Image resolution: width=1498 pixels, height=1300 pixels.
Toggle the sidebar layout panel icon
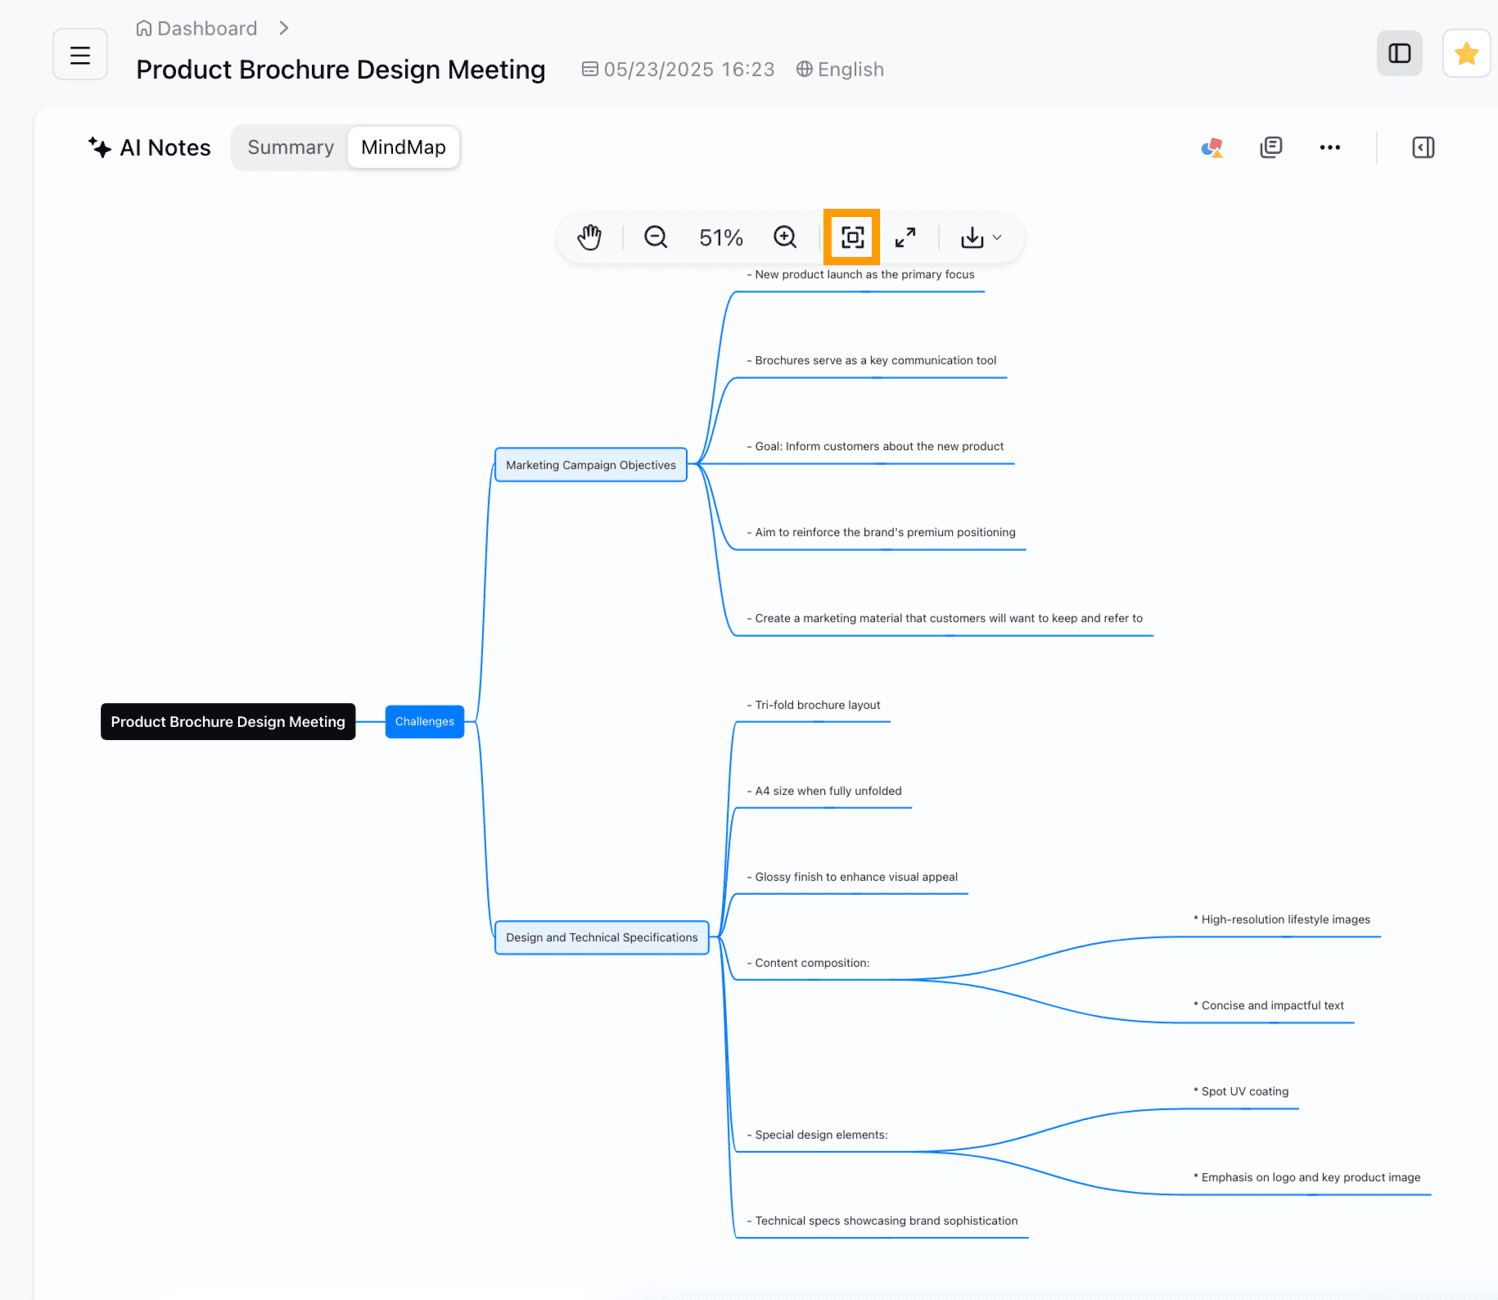coord(1400,54)
